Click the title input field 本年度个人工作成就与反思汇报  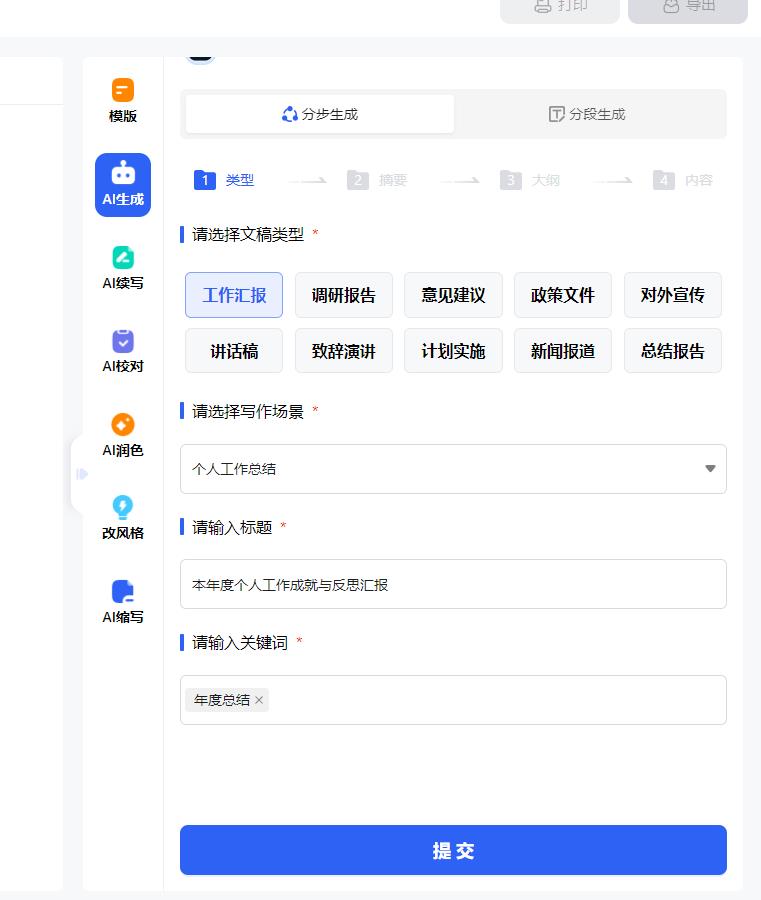(453, 584)
